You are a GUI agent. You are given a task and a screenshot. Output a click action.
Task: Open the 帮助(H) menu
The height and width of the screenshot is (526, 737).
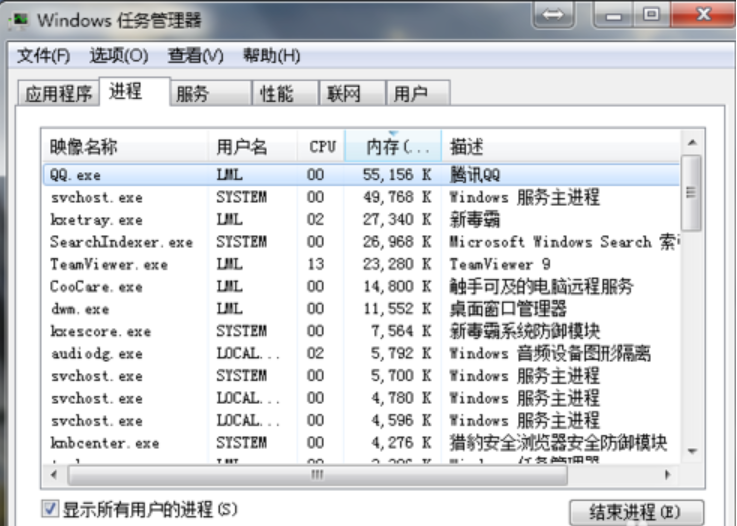(x=271, y=55)
